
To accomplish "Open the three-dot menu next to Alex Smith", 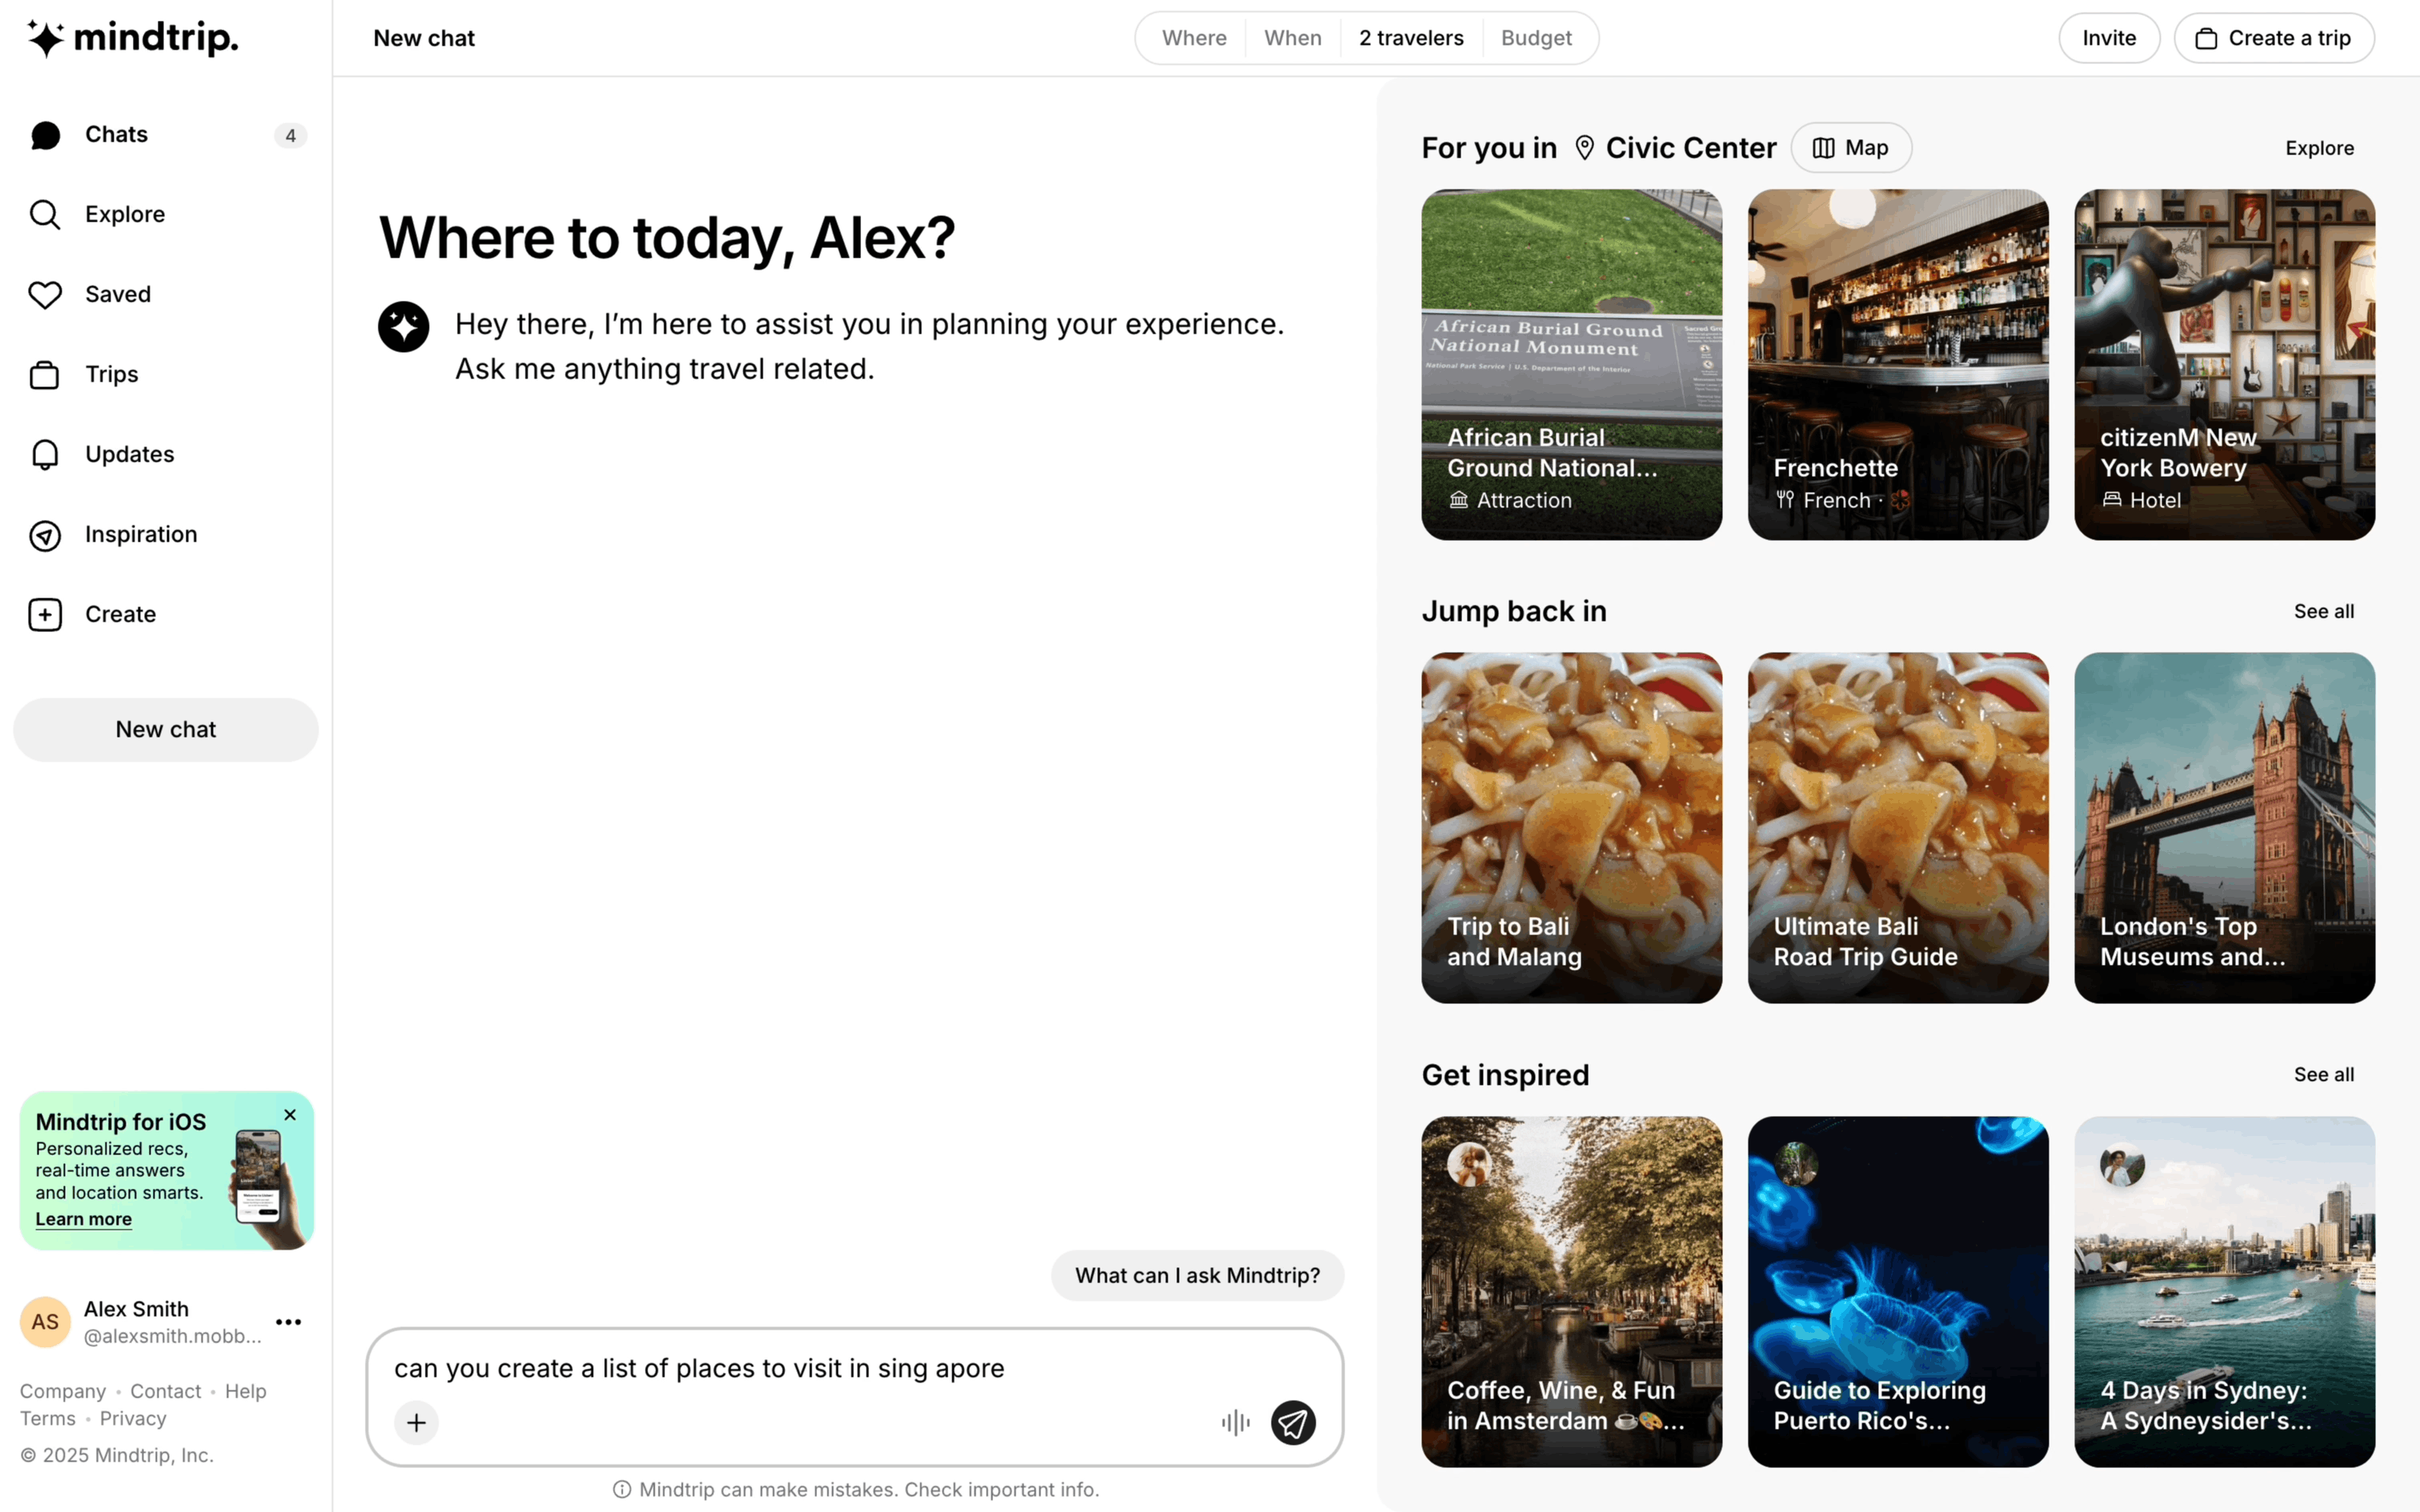I will 288,1322.
